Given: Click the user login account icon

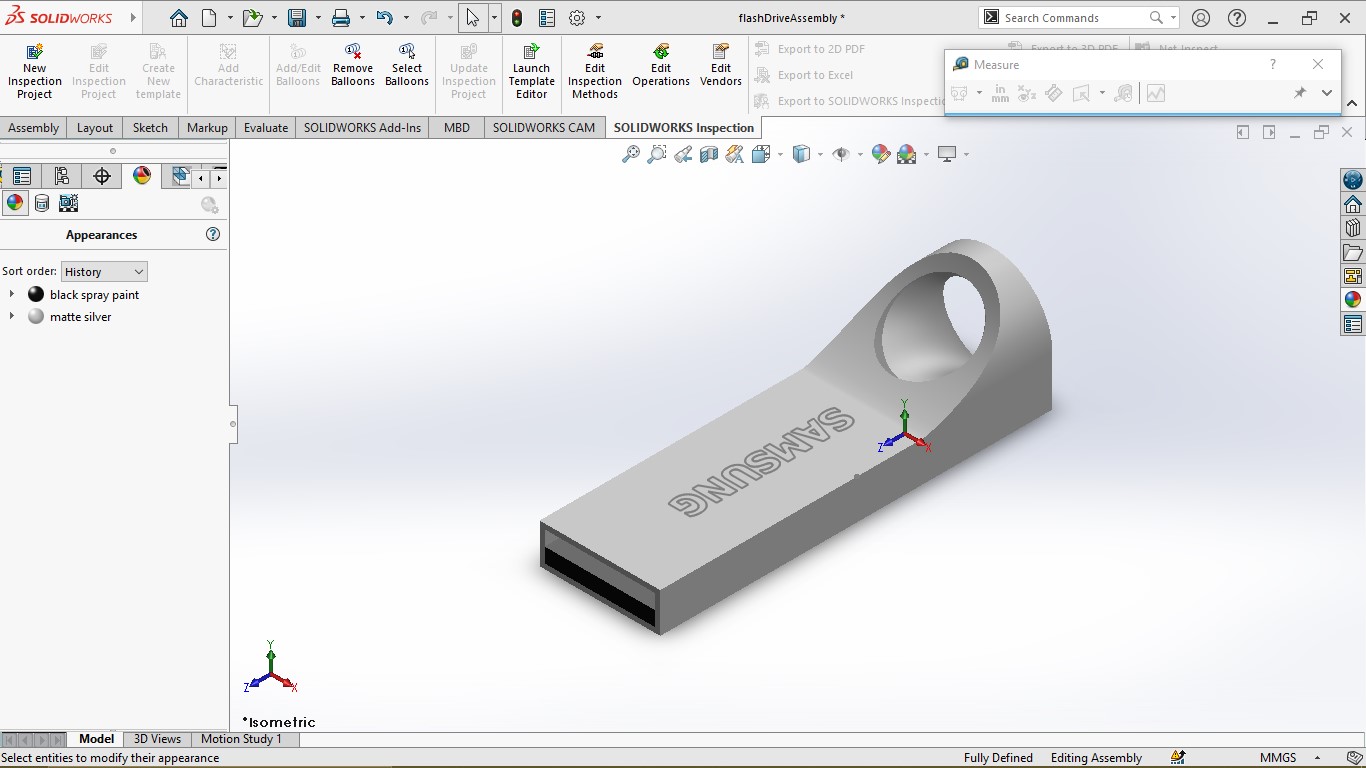Looking at the screenshot, I should coord(1201,18).
